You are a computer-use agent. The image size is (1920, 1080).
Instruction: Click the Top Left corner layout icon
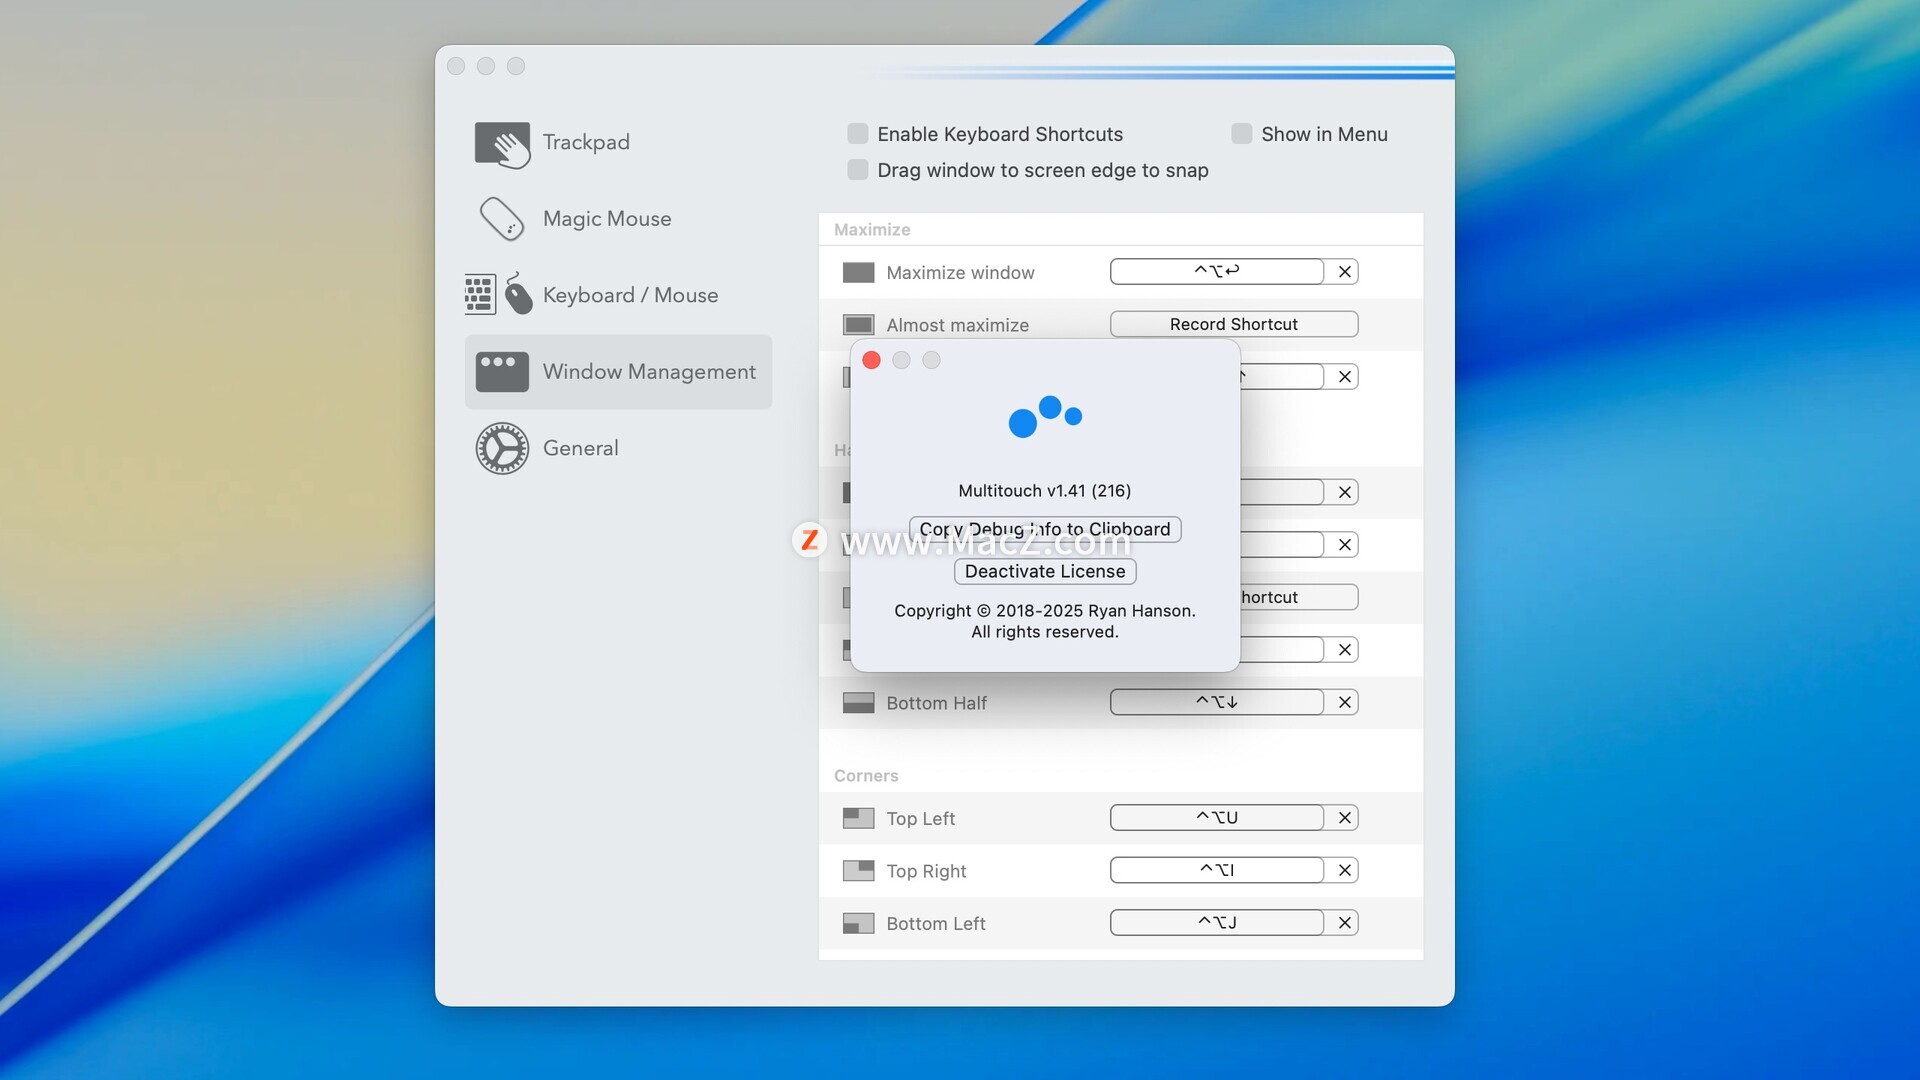pos(858,818)
